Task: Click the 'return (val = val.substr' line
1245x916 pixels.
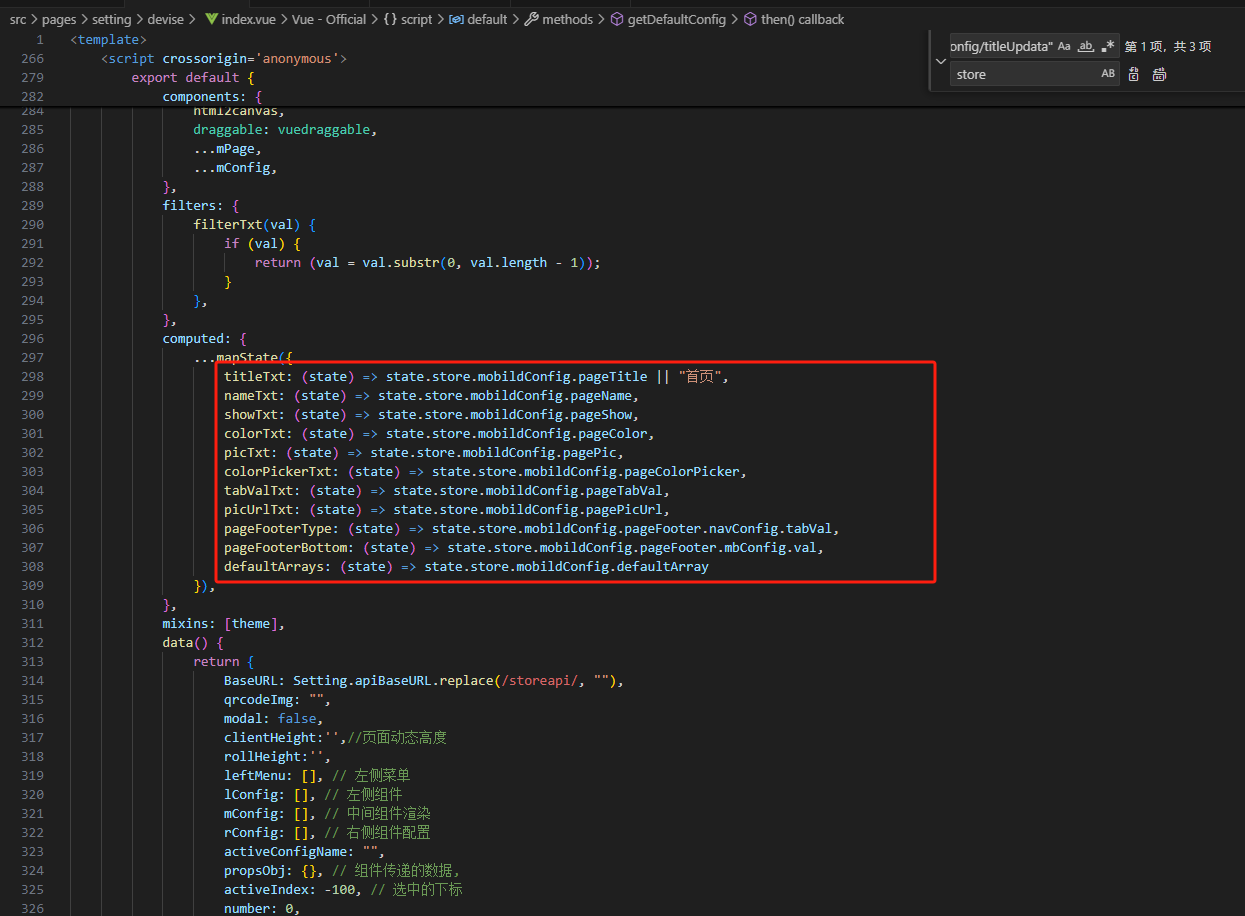Action: pyautogui.click(x=427, y=262)
